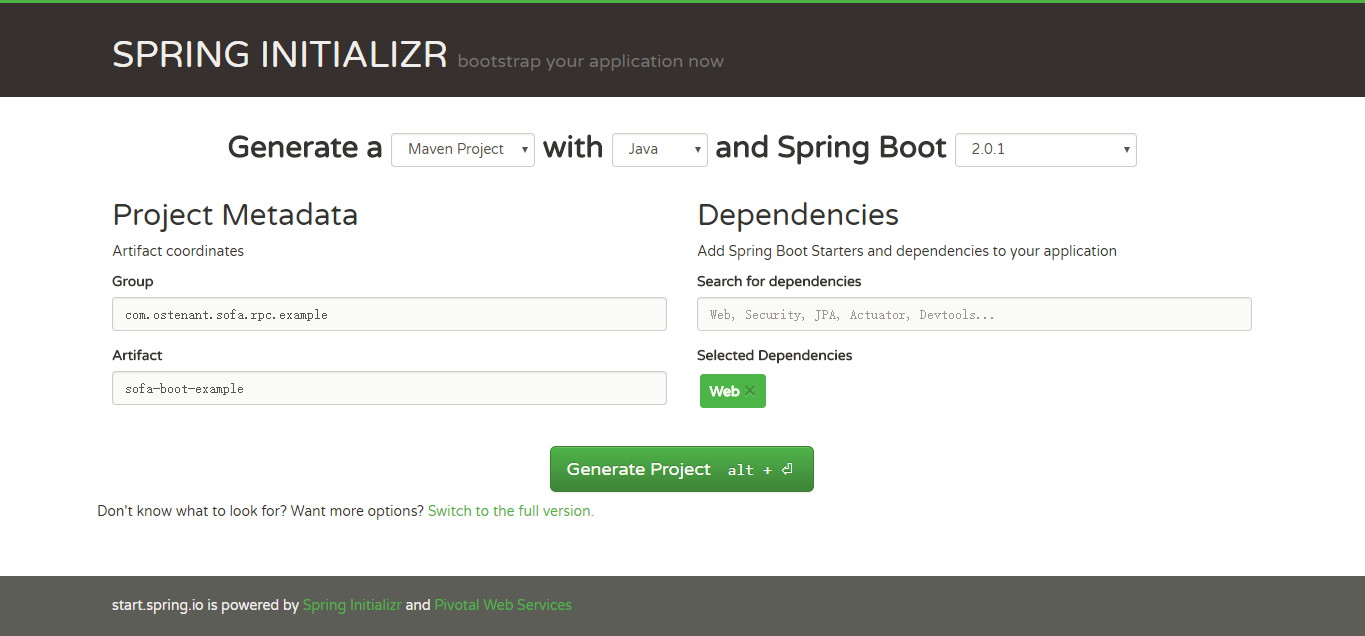Click the Artifact field label
The width and height of the screenshot is (1365, 636).
137,355
